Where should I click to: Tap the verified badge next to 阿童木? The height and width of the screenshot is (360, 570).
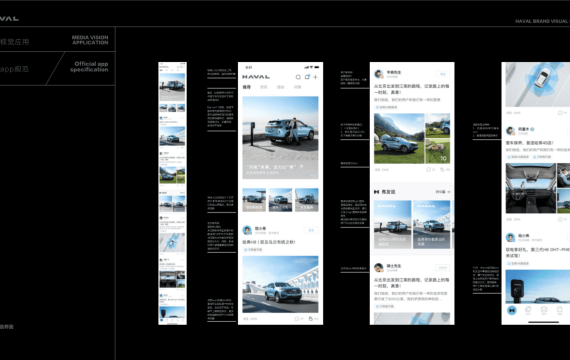pyautogui.click(x=532, y=129)
